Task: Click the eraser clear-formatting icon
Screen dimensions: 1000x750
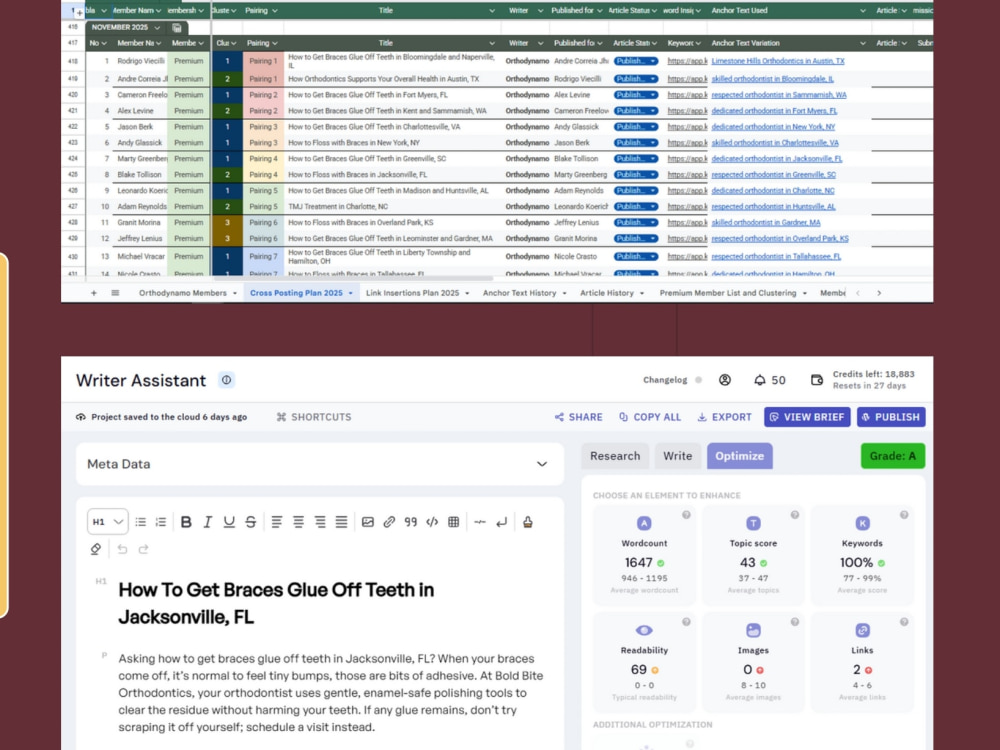Action: (96, 548)
